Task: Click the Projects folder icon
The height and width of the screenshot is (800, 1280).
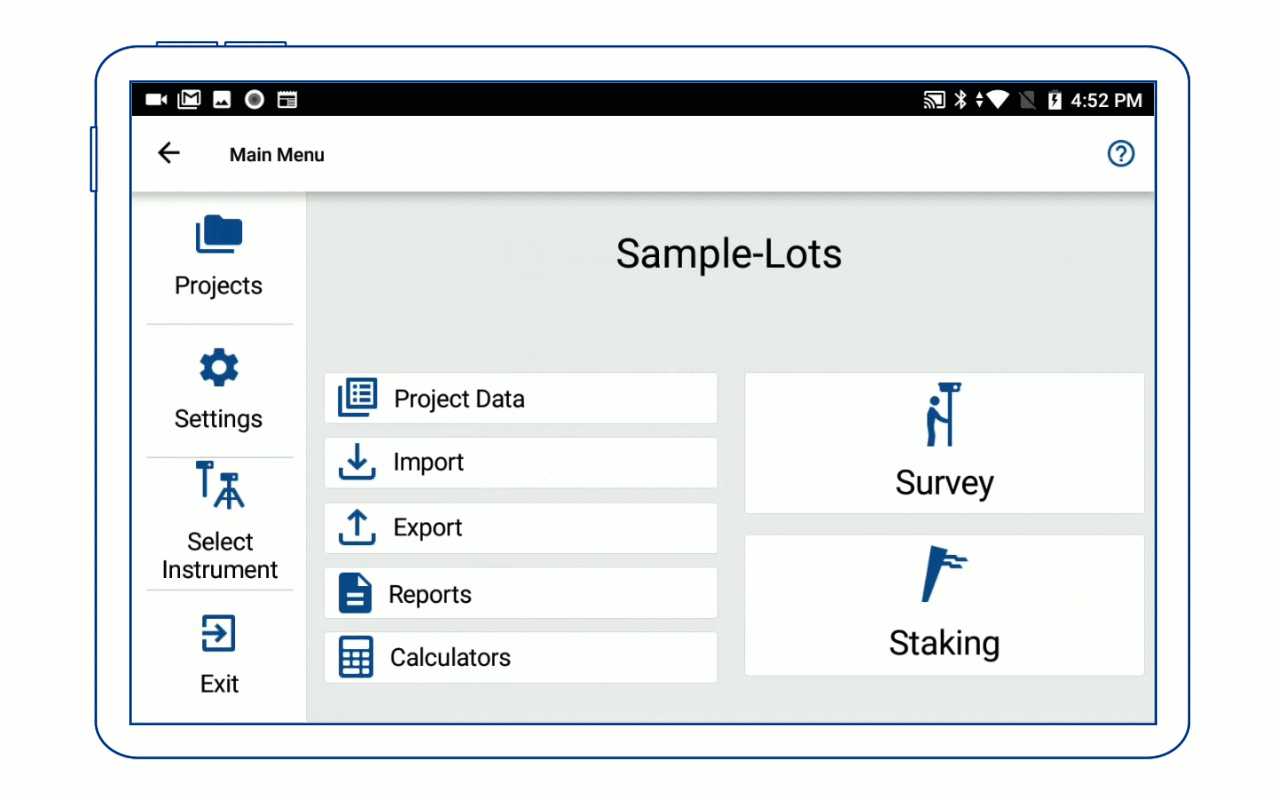Action: 219,235
